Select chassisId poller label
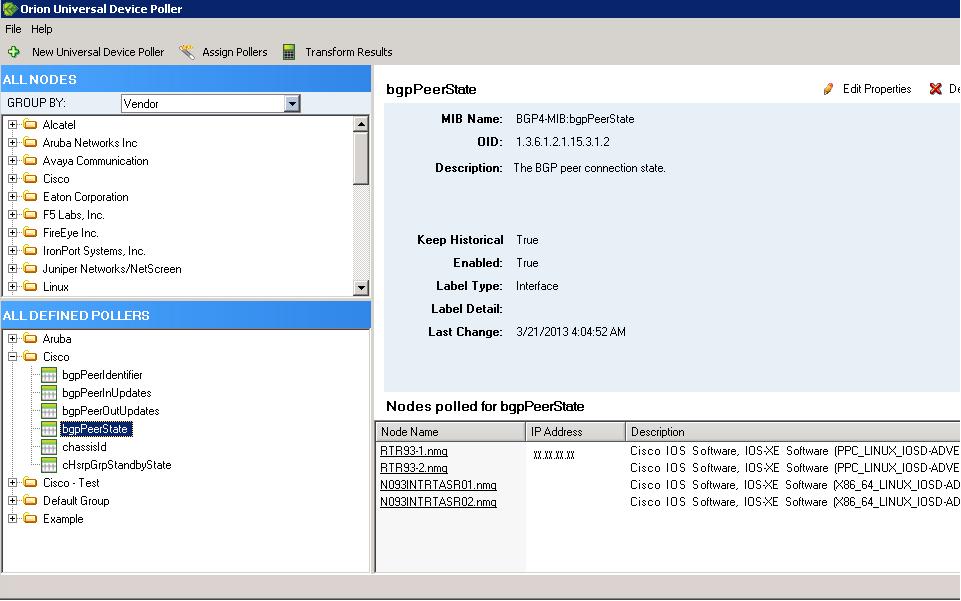This screenshot has height=601, width=961. pos(85,447)
